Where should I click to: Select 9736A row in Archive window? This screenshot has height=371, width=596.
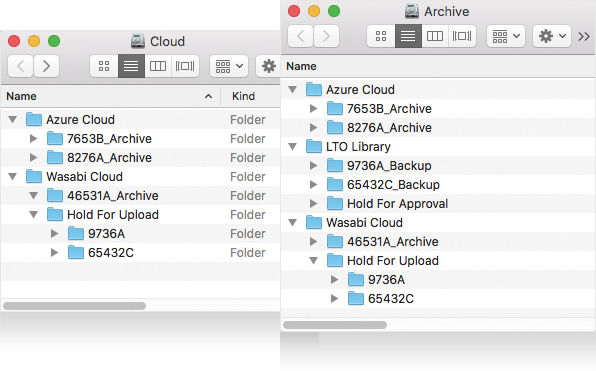[x=438, y=280]
